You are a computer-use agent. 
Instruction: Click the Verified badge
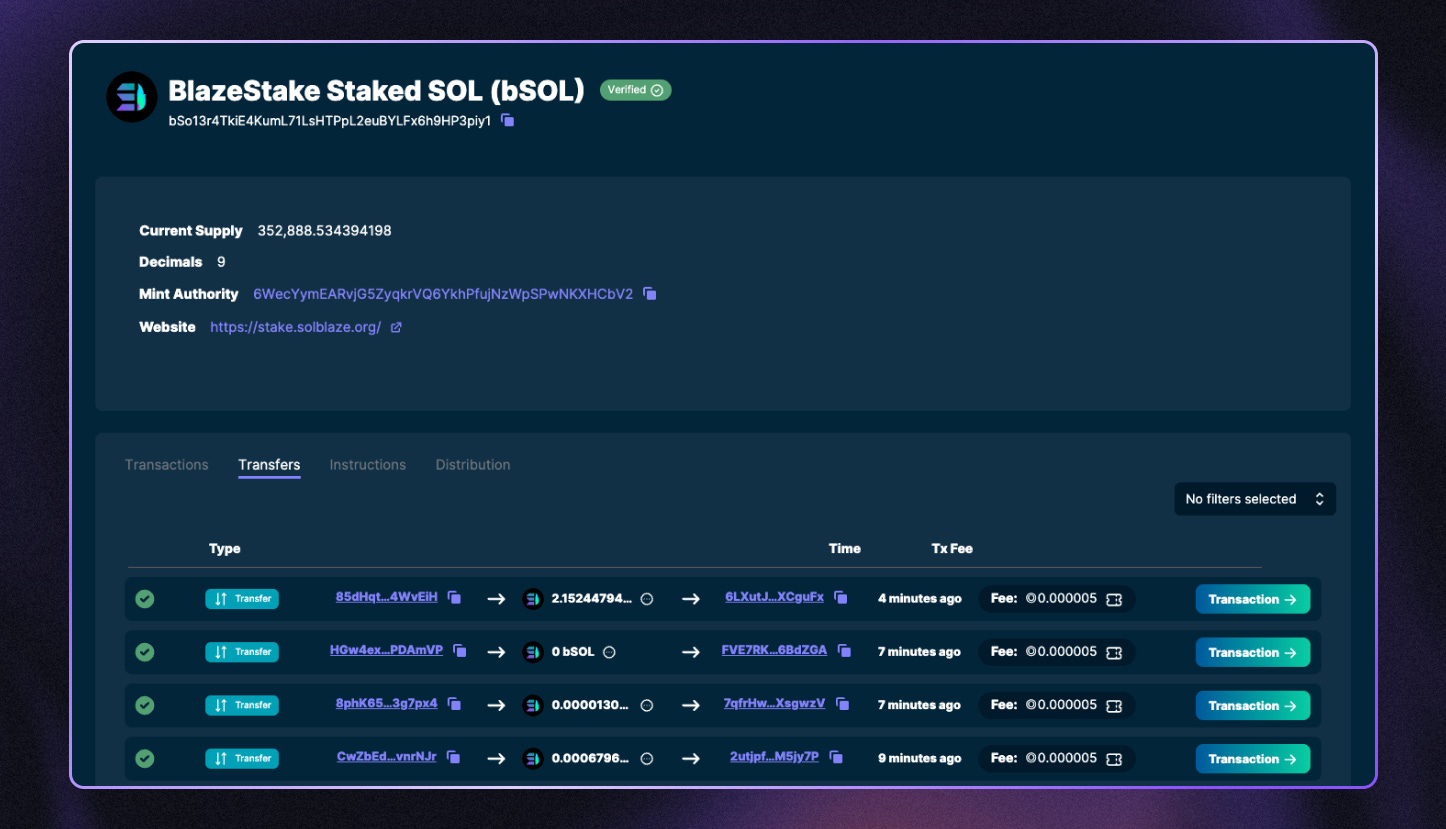click(x=636, y=90)
